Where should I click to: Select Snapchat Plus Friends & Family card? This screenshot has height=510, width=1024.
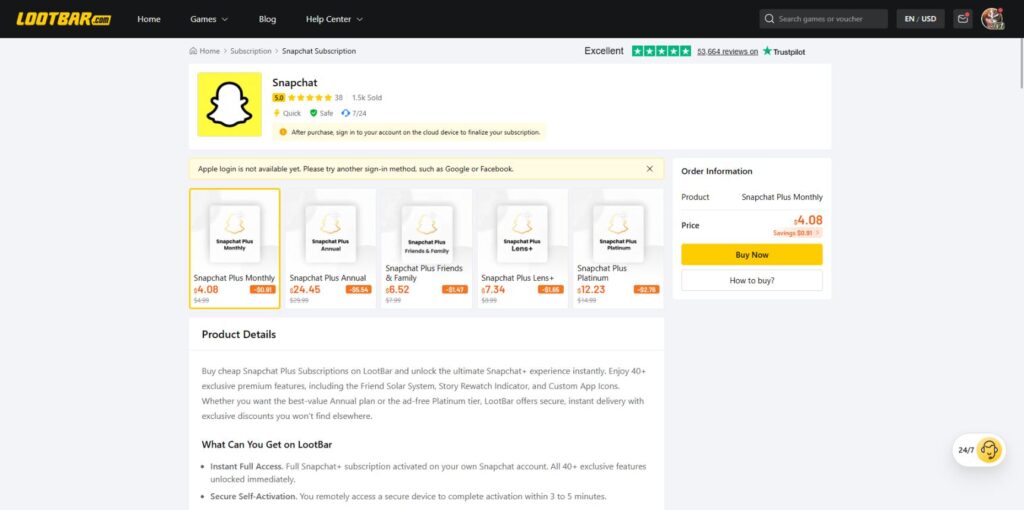click(426, 248)
